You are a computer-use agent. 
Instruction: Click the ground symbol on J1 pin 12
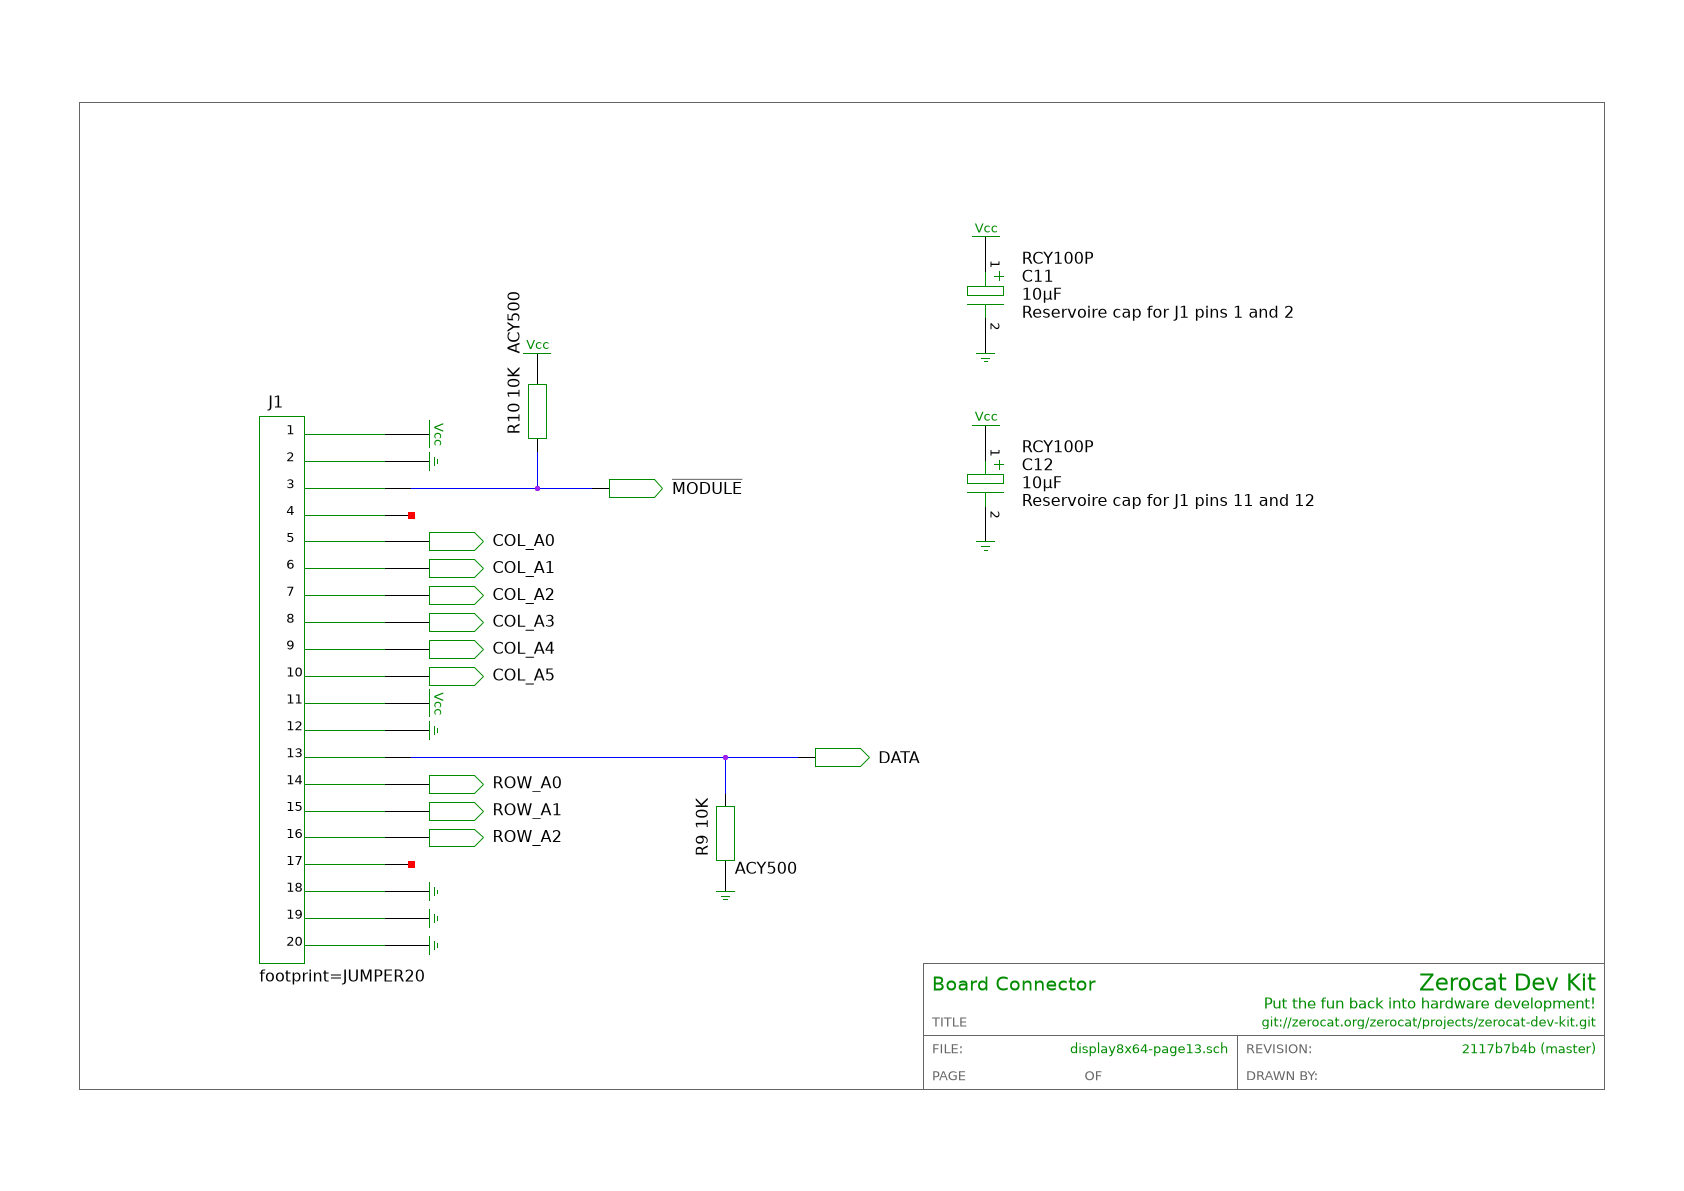tap(434, 730)
